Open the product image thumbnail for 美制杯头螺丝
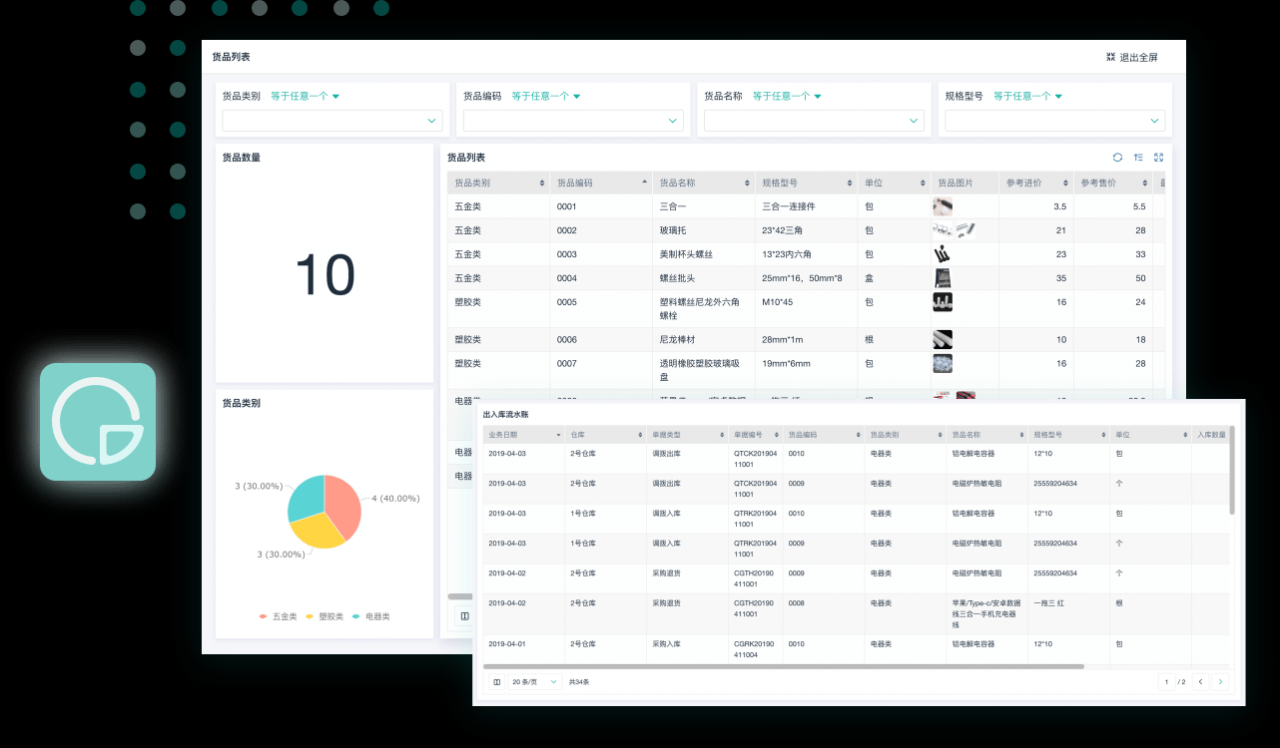 click(941, 254)
